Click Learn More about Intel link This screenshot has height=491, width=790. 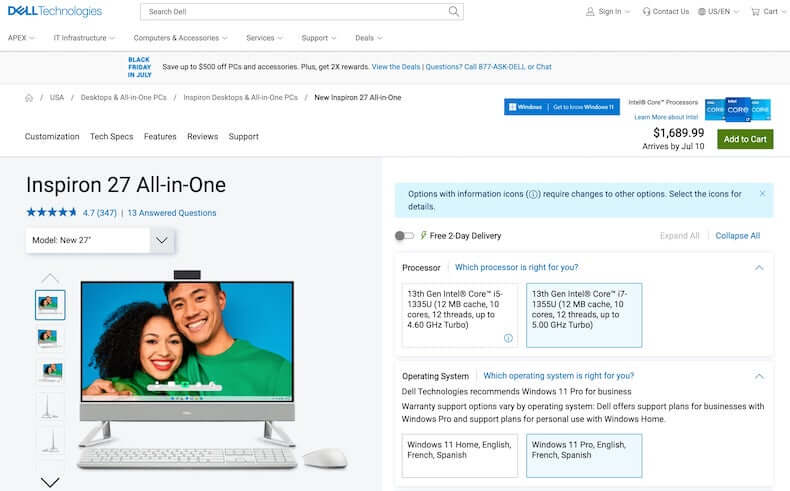[666, 117]
